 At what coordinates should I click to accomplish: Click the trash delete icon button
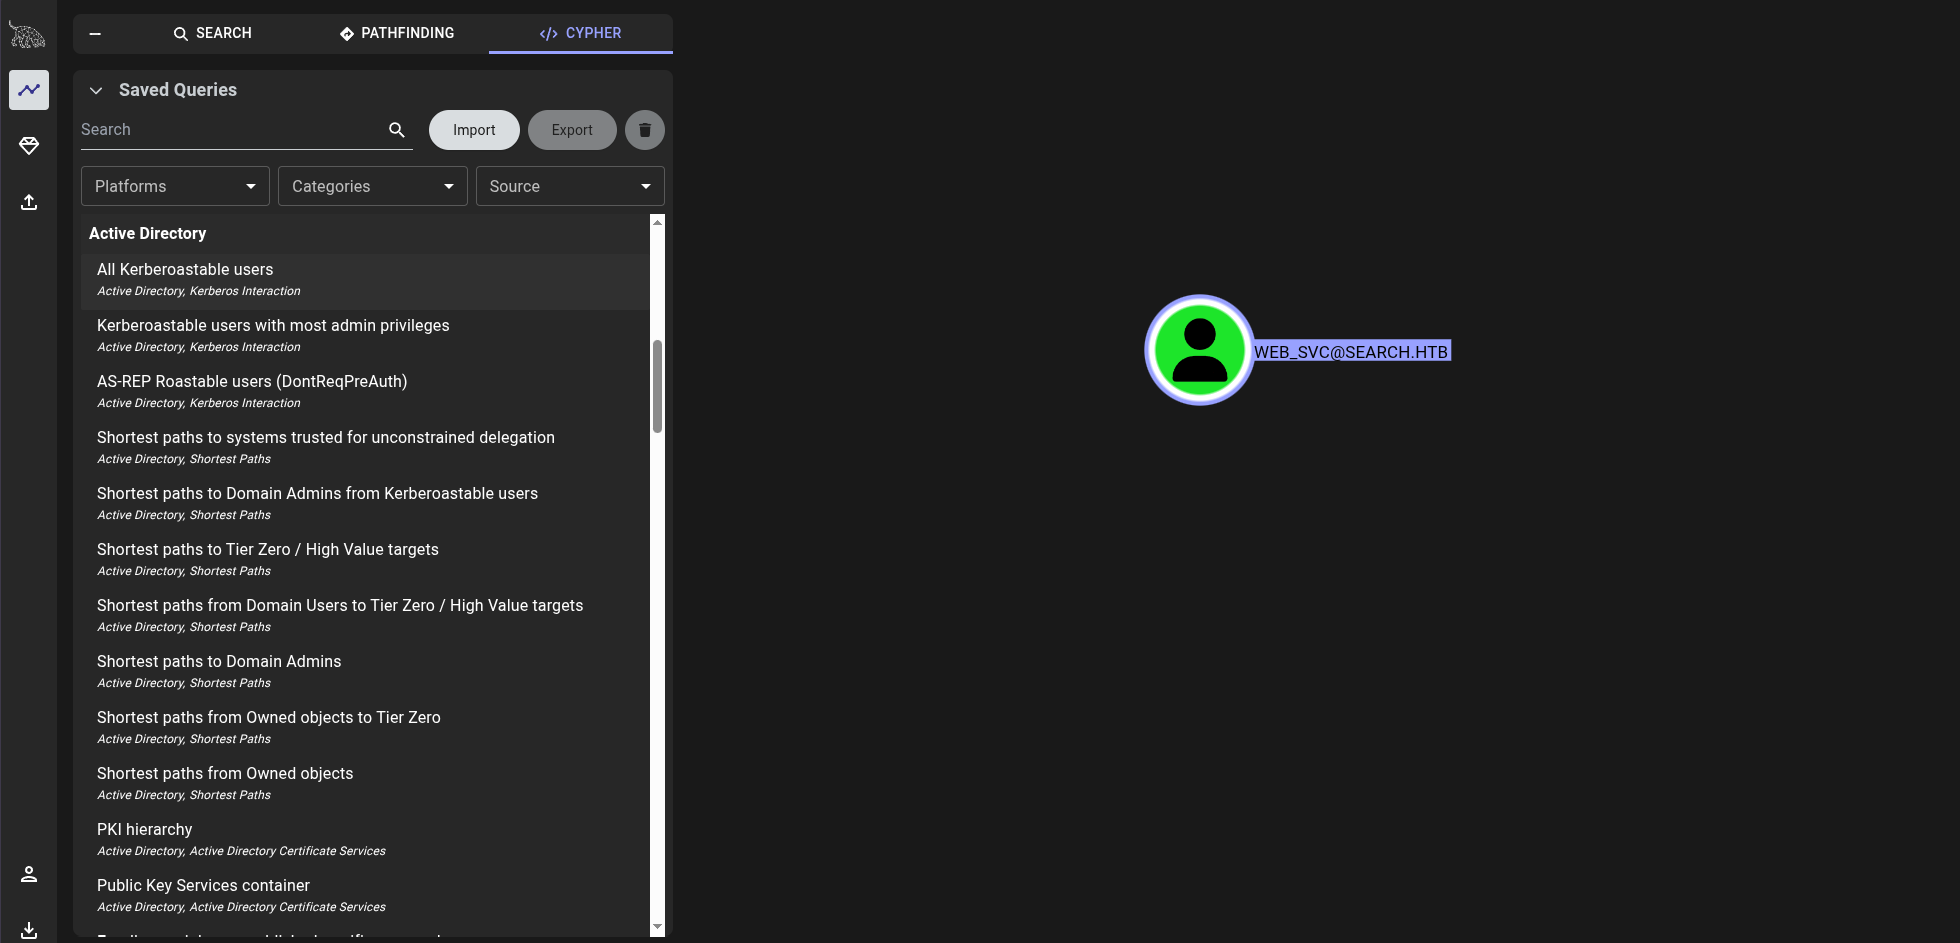[645, 130]
